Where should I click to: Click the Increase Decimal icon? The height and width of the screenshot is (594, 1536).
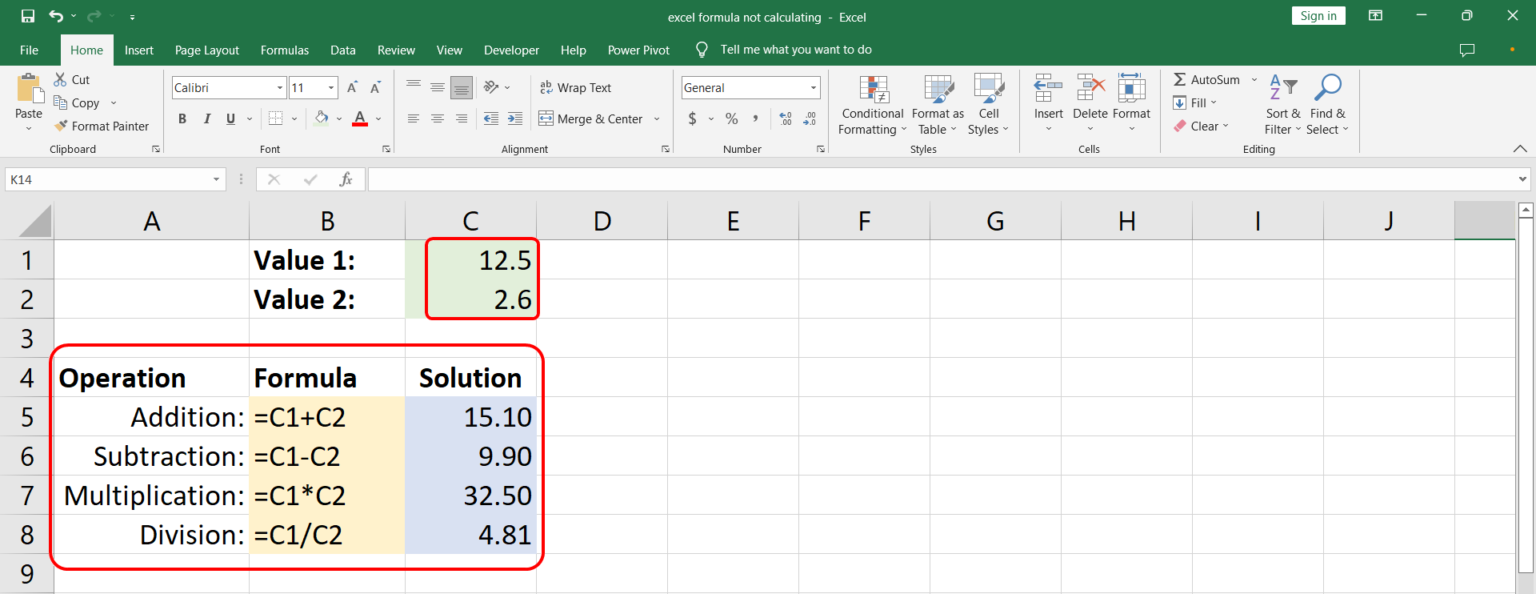[784, 118]
